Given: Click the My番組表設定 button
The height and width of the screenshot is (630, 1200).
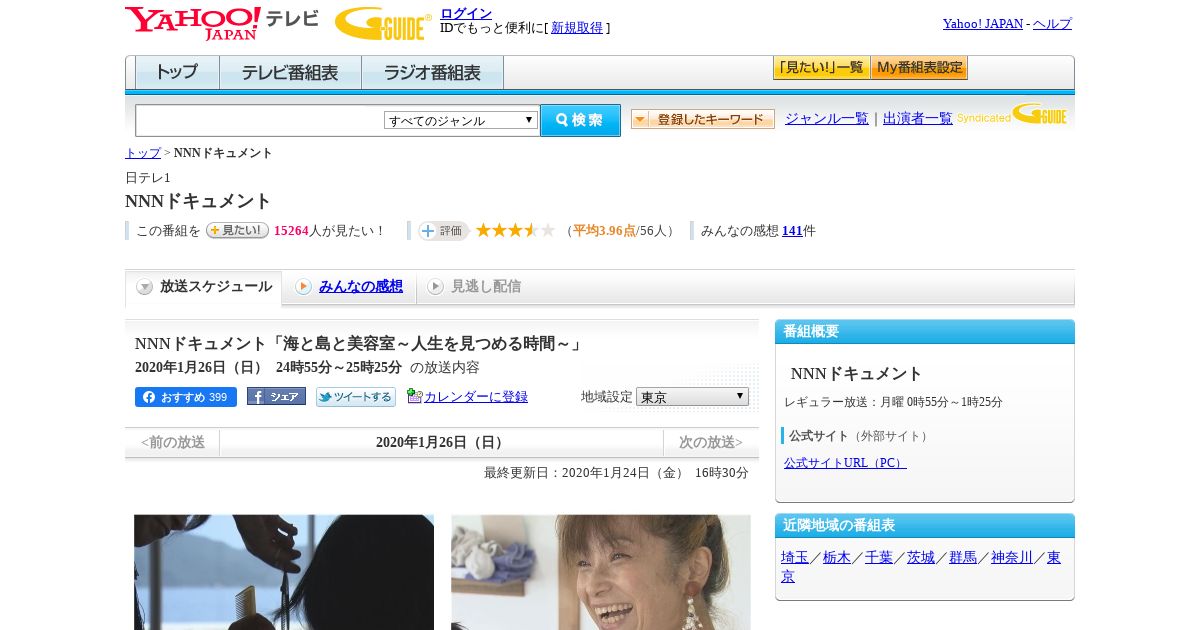Looking at the screenshot, I should (919, 68).
